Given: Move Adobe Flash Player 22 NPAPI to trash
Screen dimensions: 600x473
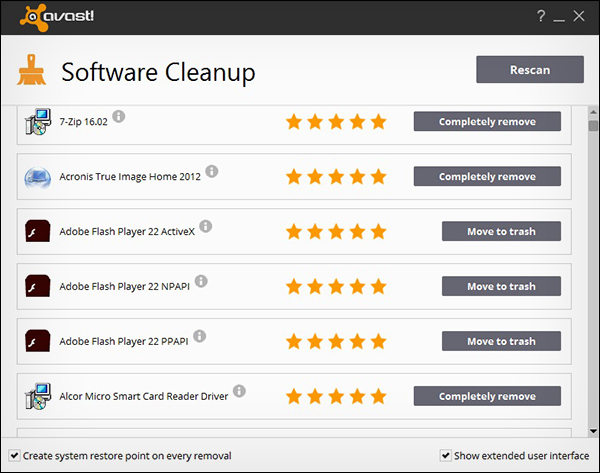Looking at the screenshot, I should point(501,286).
